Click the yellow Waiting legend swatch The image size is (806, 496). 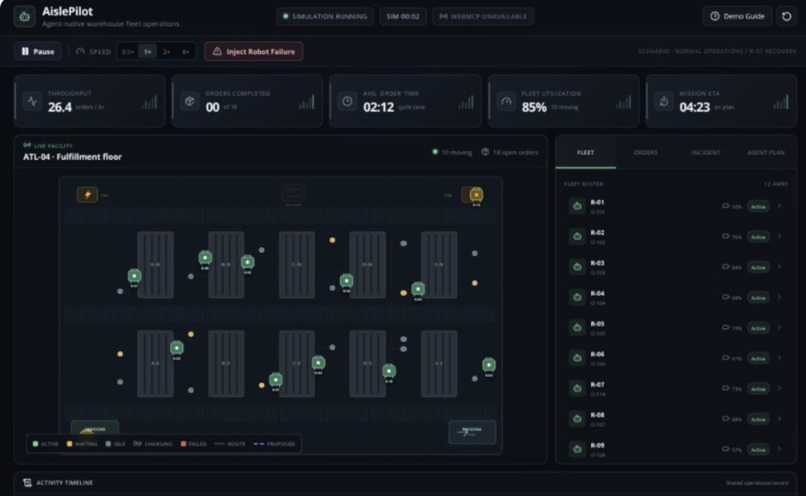click(x=69, y=444)
